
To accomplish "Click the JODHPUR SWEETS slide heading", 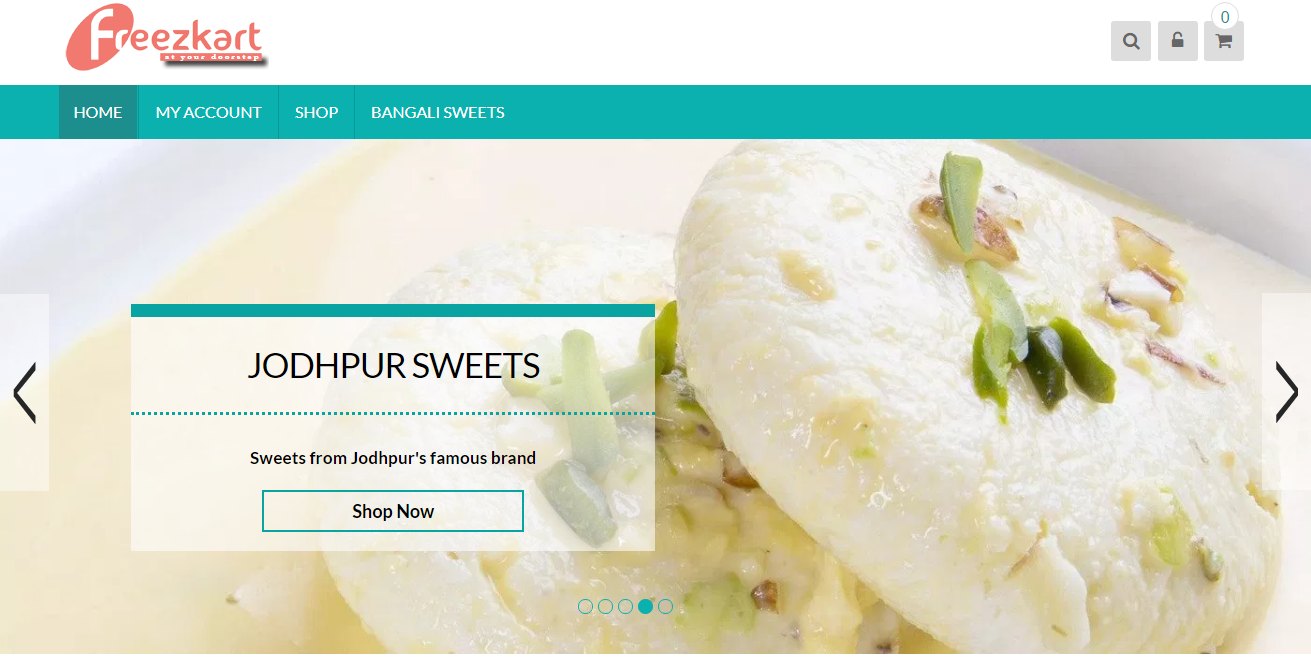I will click(393, 366).
